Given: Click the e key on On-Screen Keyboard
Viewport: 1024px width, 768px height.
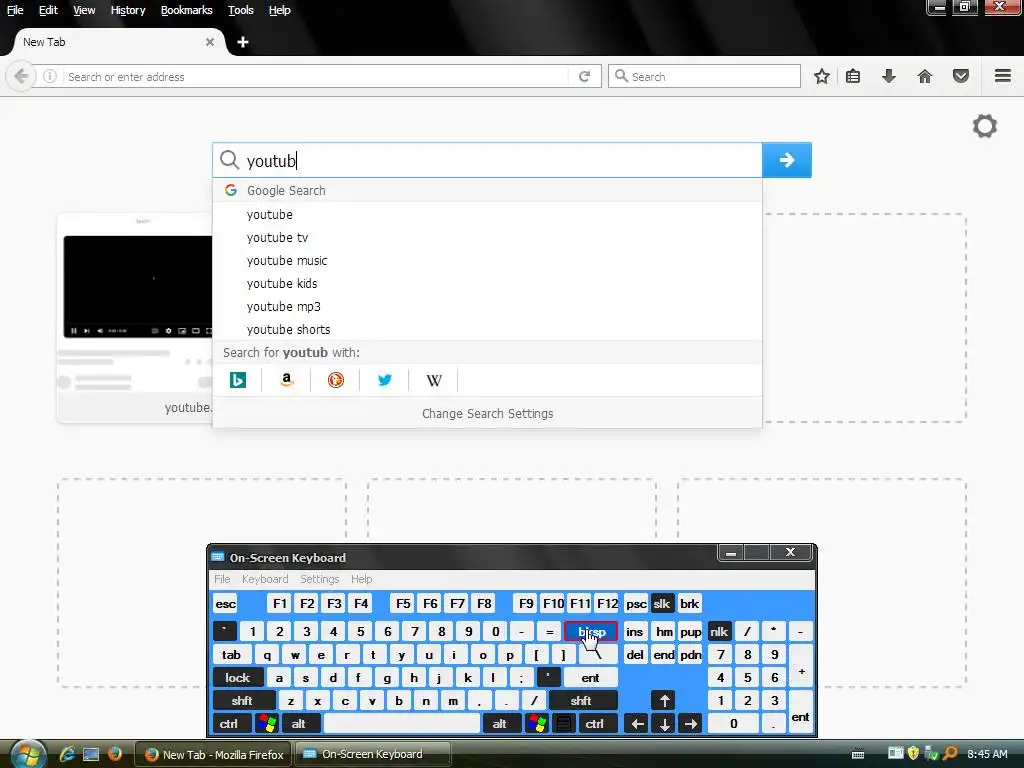Looking at the screenshot, I should 321,655.
